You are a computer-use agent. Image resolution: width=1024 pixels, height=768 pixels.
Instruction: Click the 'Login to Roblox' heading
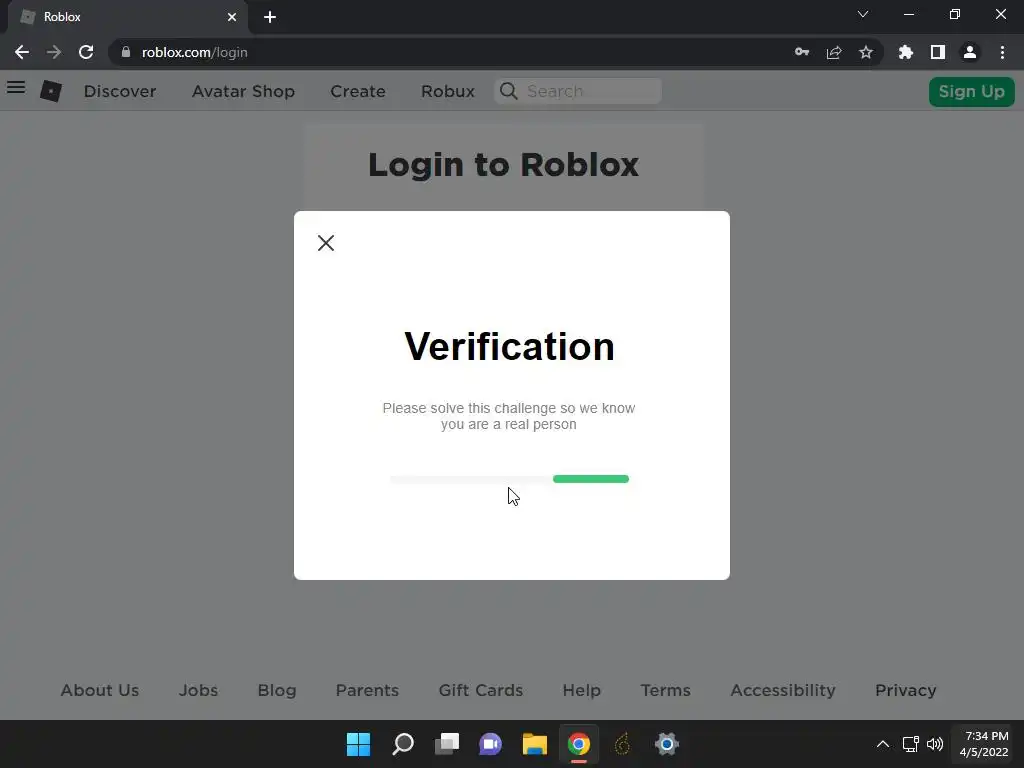(504, 165)
